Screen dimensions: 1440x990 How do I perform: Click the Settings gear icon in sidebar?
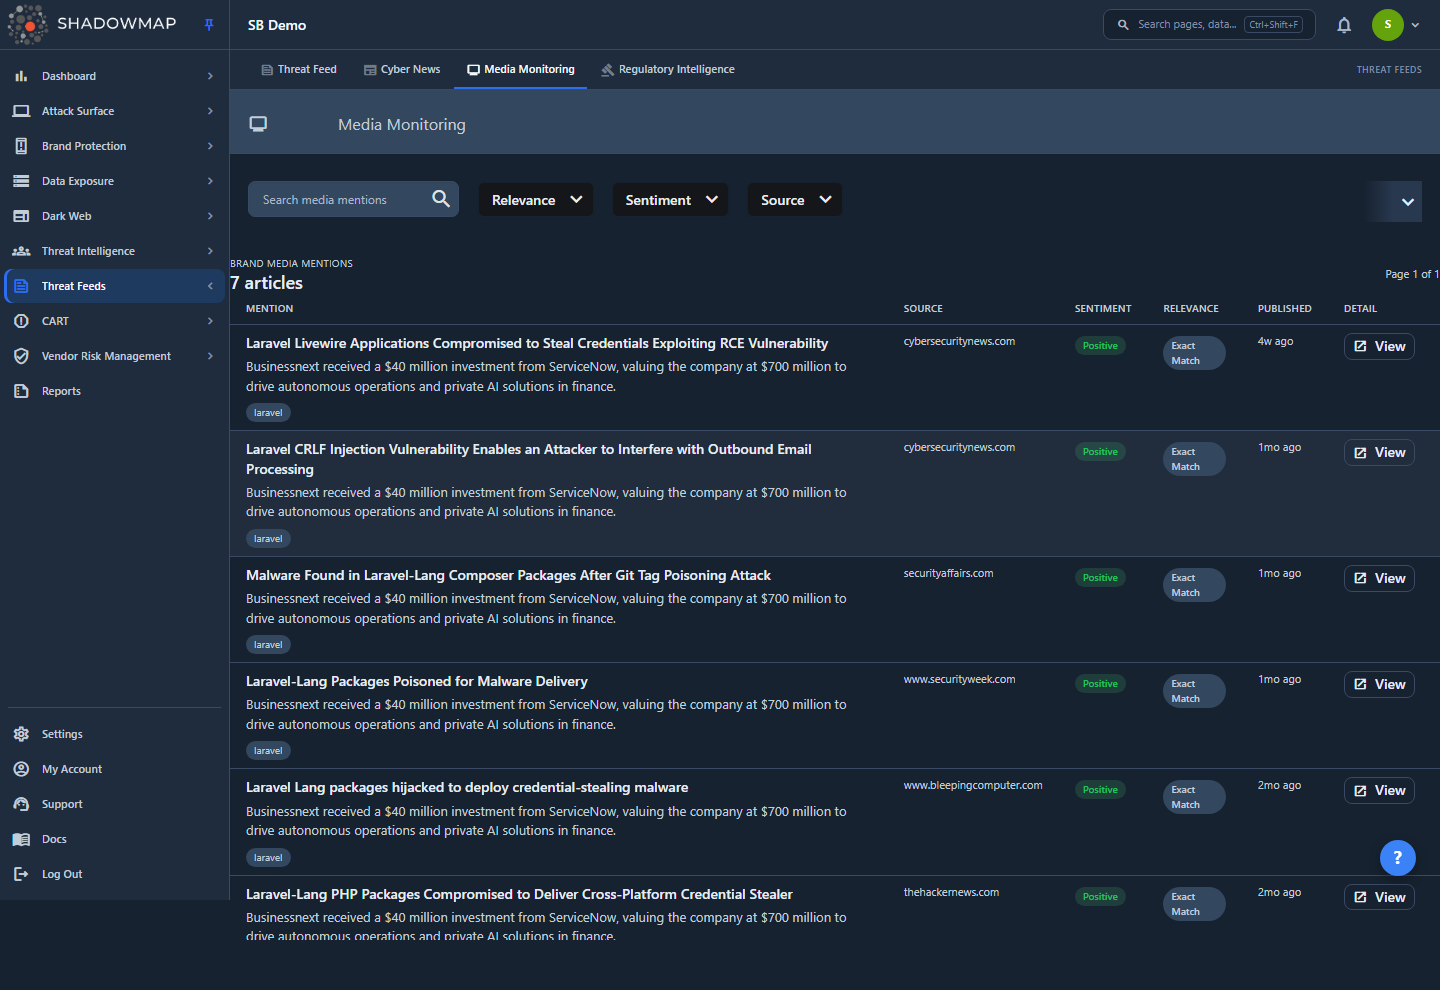[21, 734]
